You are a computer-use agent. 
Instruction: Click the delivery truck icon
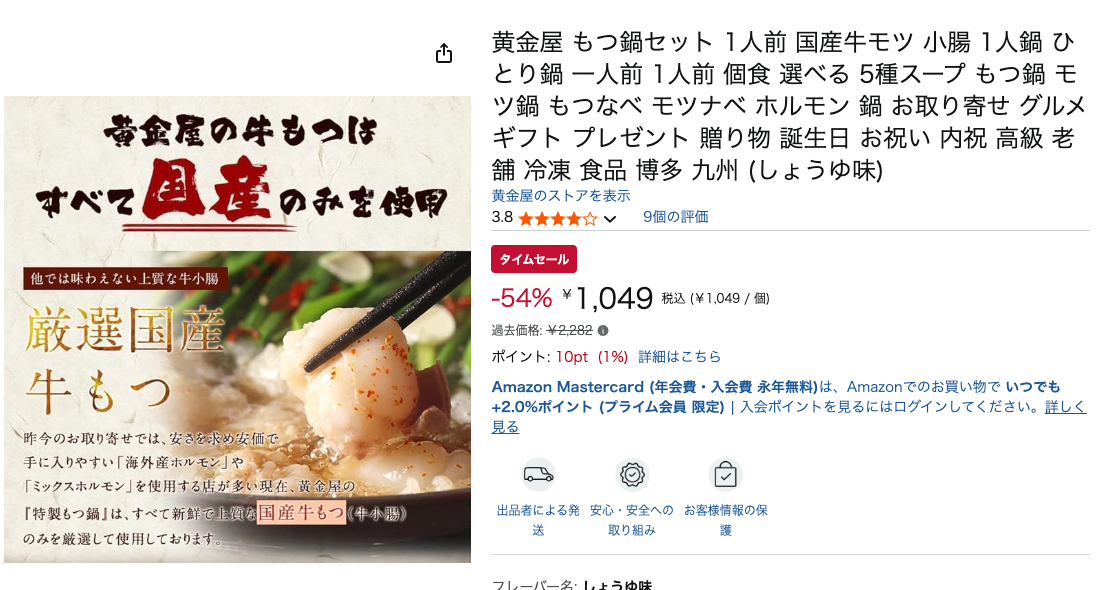pos(538,474)
